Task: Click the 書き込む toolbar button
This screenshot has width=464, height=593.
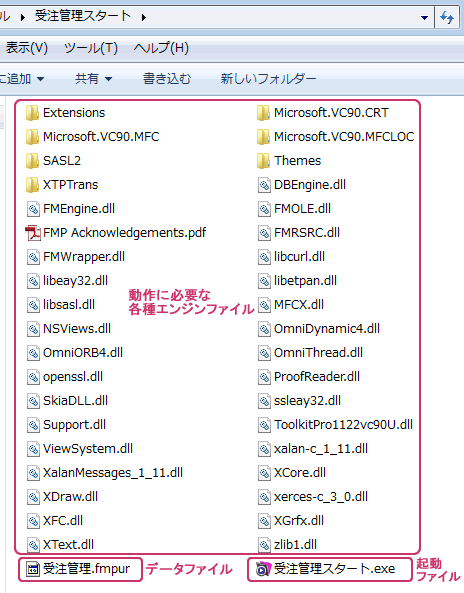Action: pos(167,79)
